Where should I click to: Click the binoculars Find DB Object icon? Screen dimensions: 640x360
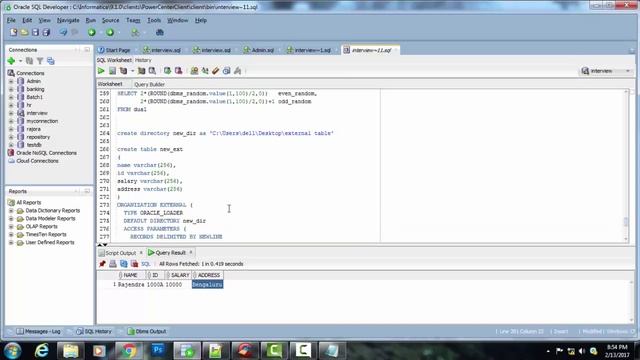tap(160, 32)
